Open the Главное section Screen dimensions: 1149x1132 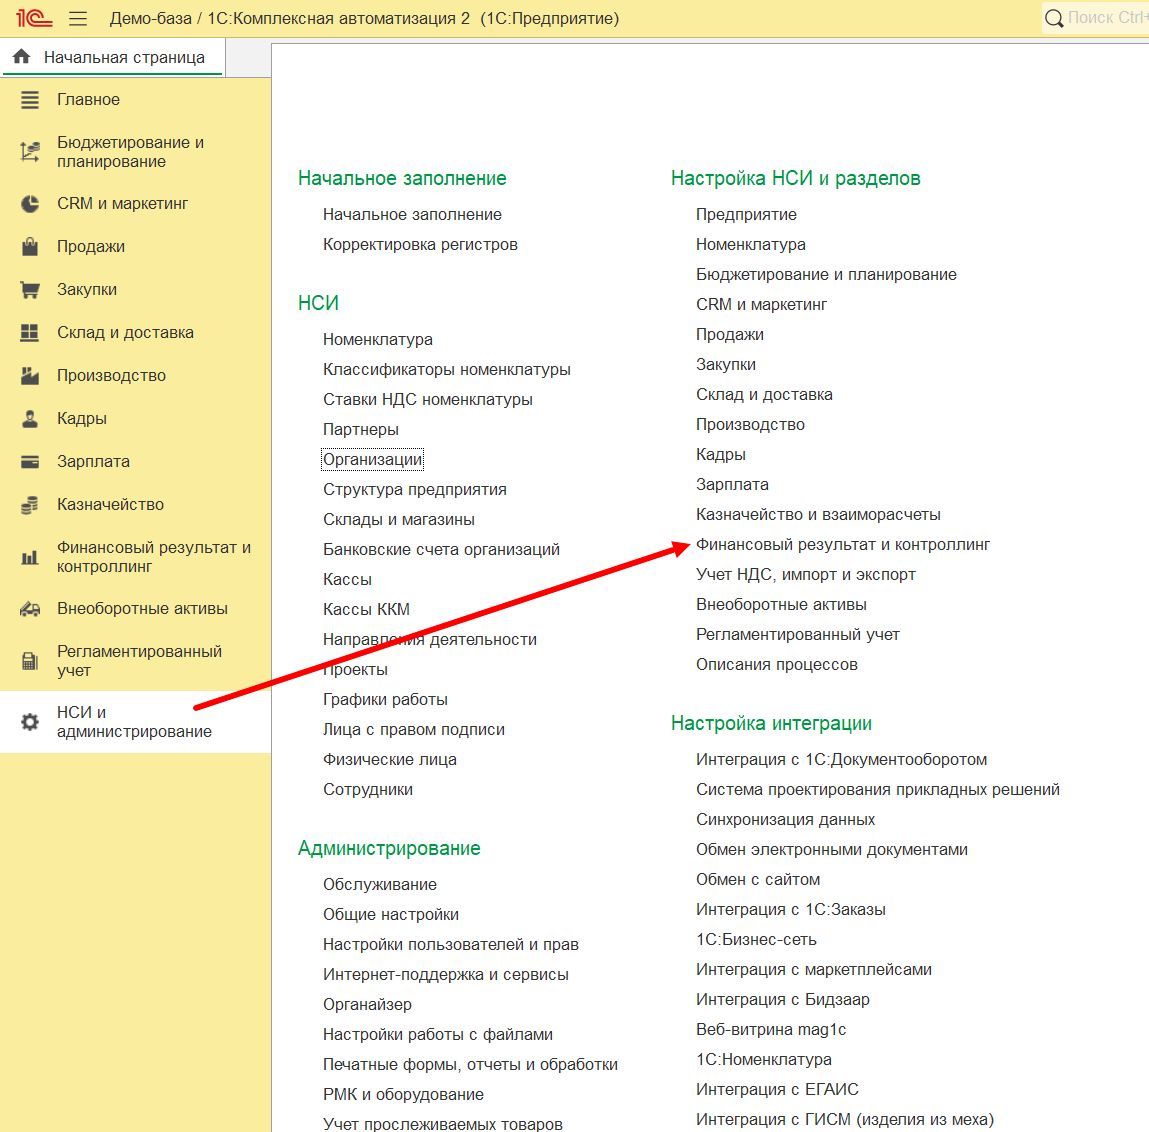(x=88, y=100)
